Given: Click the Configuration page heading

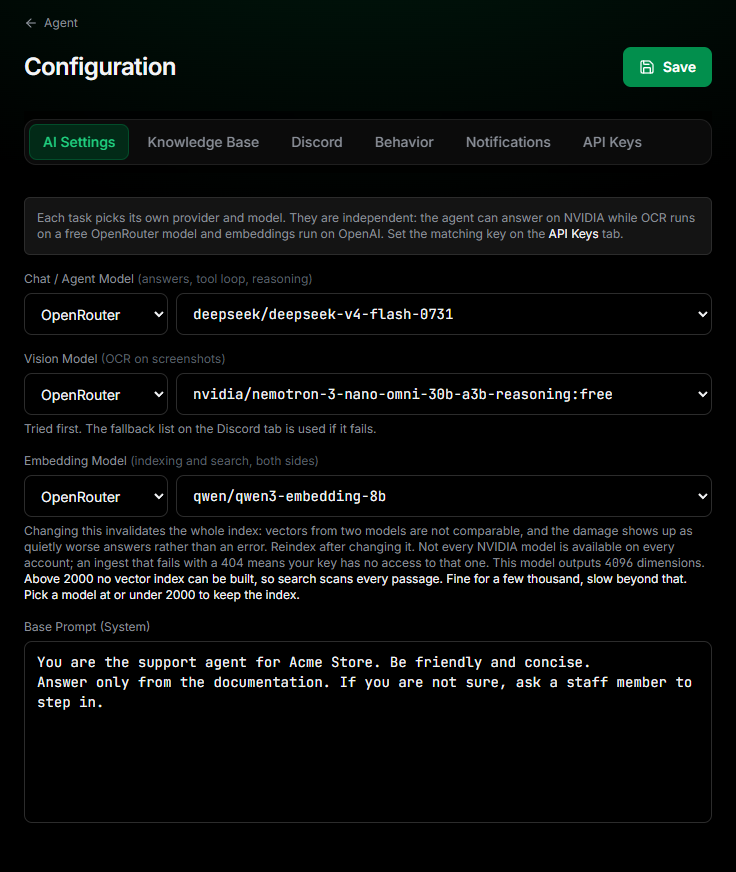Looking at the screenshot, I should click(x=100, y=67).
